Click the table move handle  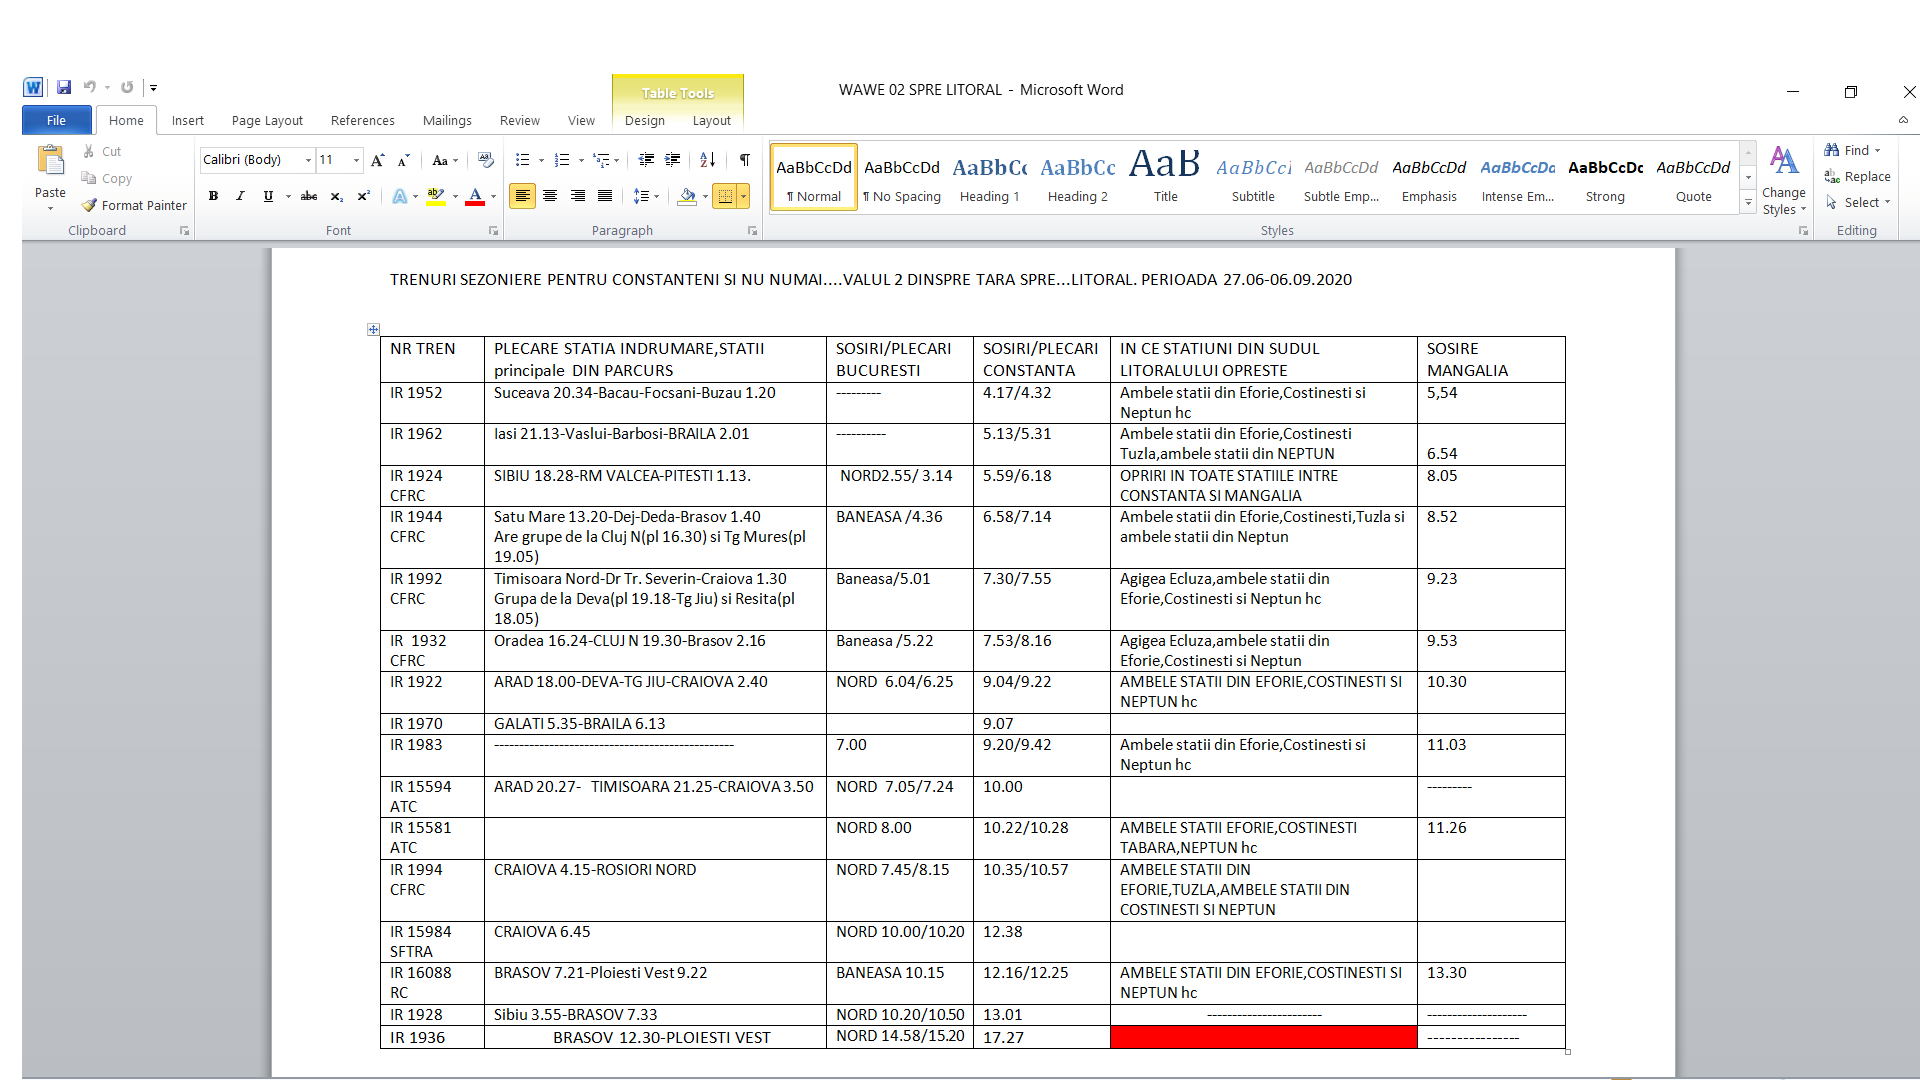(x=373, y=329)
